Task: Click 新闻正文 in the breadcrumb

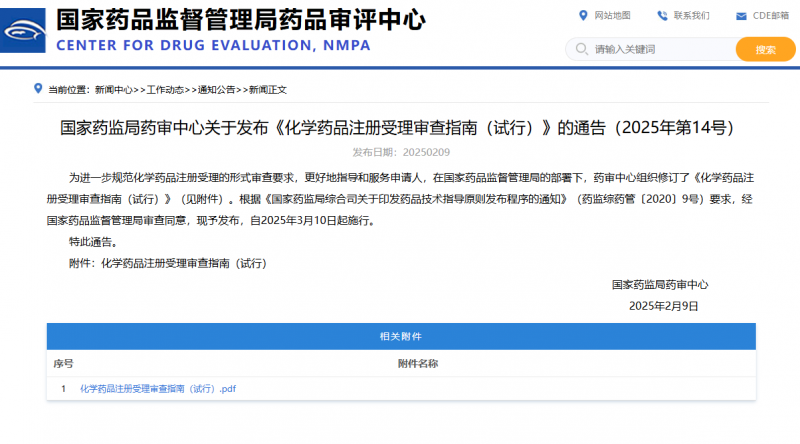Action: point(268,90)
